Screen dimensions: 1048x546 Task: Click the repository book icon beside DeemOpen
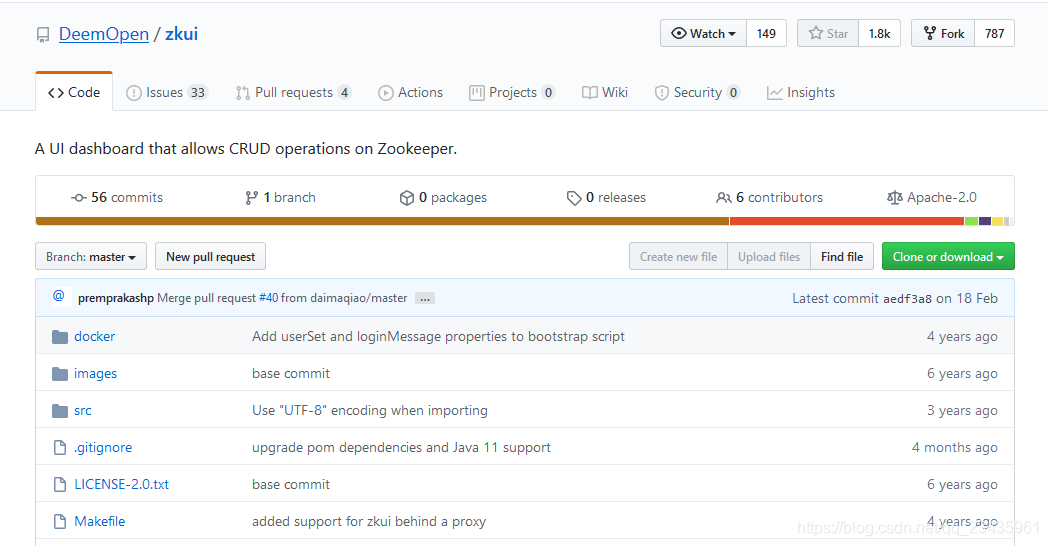tap(43, 35)
